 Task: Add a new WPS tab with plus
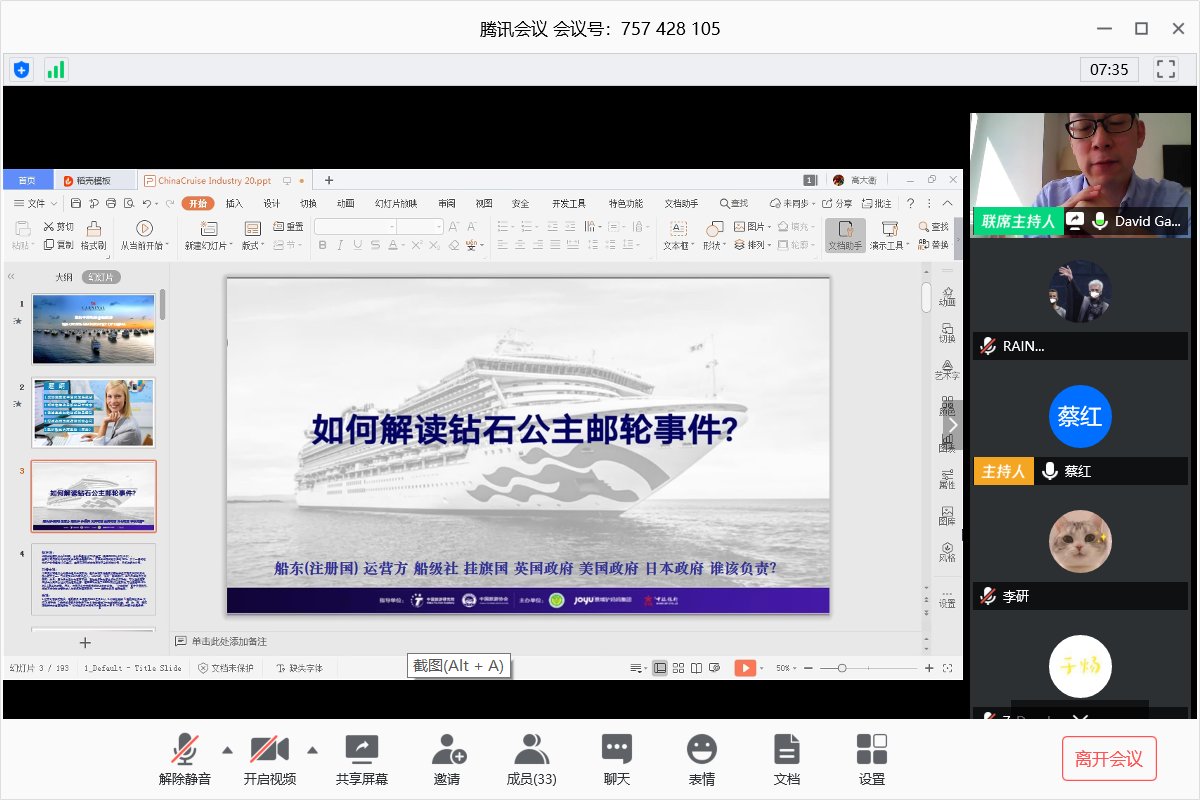(x=329, y=180)
